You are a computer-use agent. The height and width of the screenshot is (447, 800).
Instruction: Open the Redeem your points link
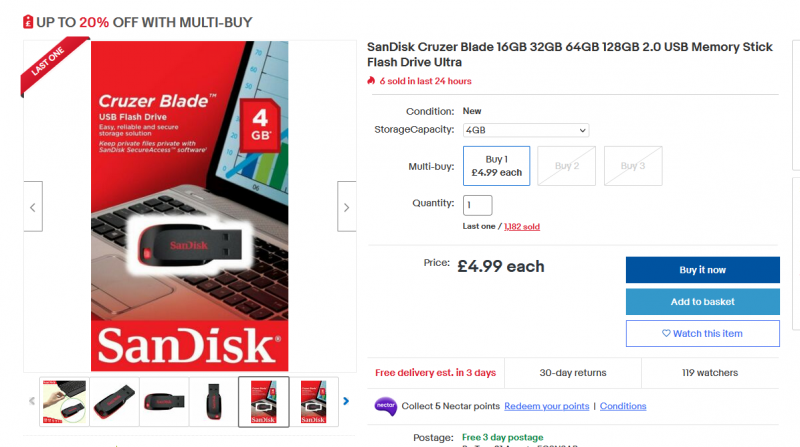(x=546, y=406)
